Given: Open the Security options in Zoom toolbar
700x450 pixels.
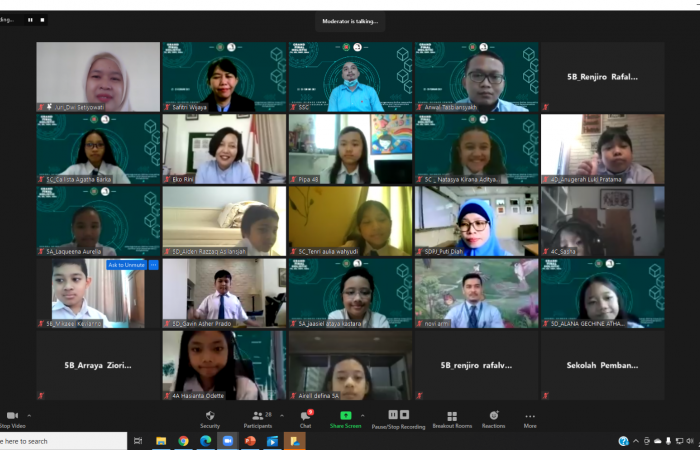Looking at the screenshot, I should click(x=210, y=418).
